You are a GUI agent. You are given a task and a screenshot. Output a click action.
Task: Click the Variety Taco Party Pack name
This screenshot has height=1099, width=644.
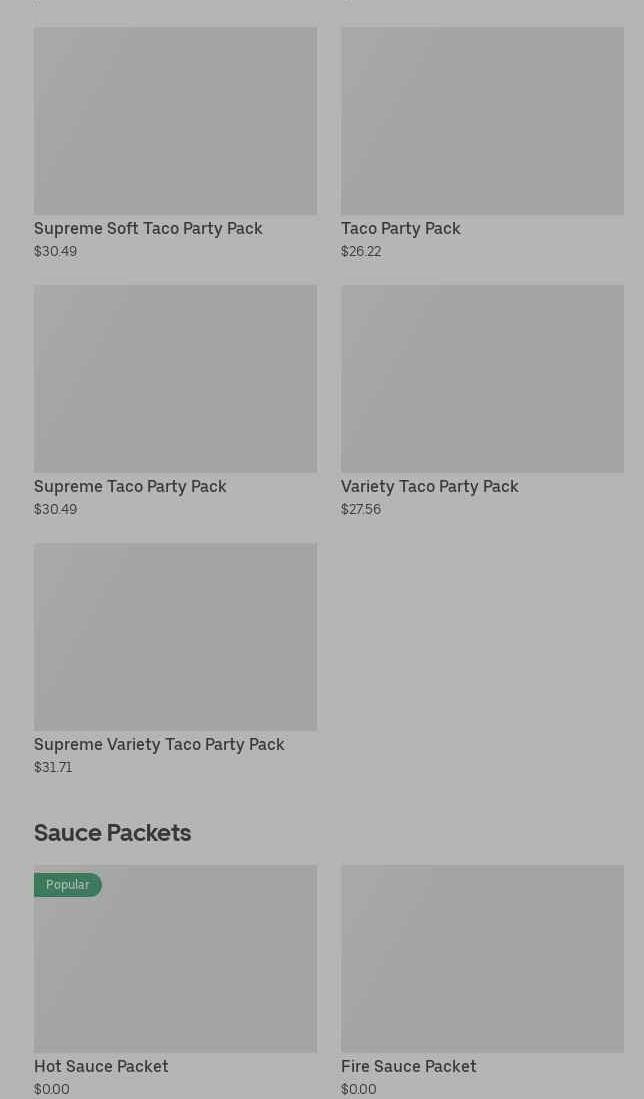(429, 487)
